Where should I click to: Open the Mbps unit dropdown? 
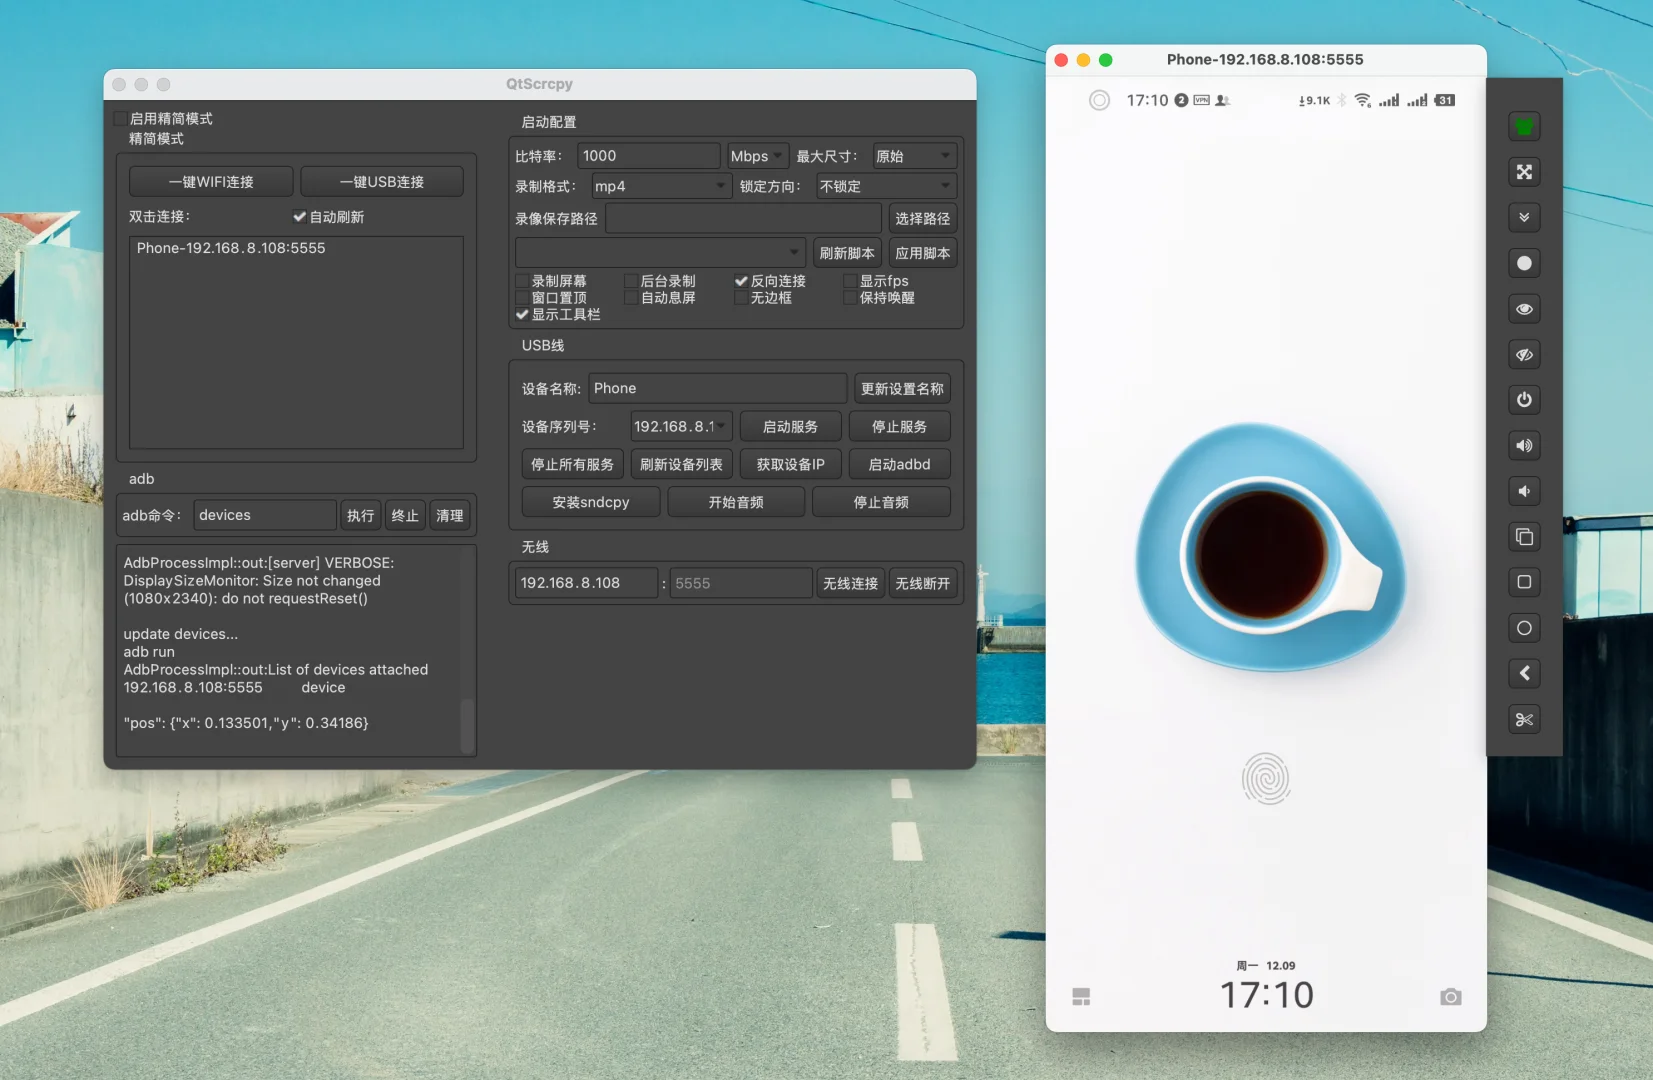pos(756,155)
